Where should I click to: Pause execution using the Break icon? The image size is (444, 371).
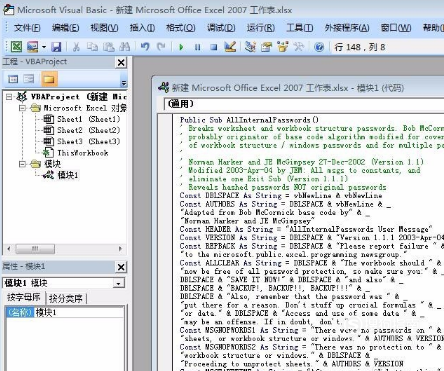click(x=198, y=47)
